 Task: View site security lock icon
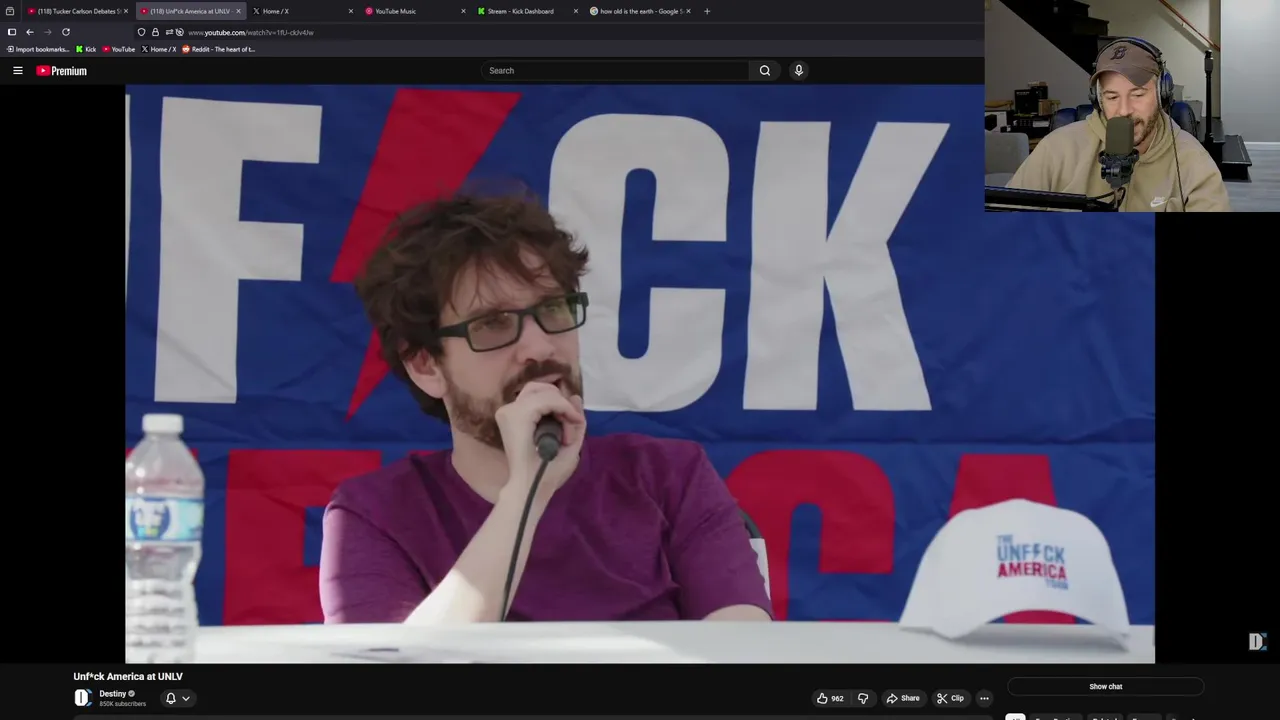tap(155, 32)
